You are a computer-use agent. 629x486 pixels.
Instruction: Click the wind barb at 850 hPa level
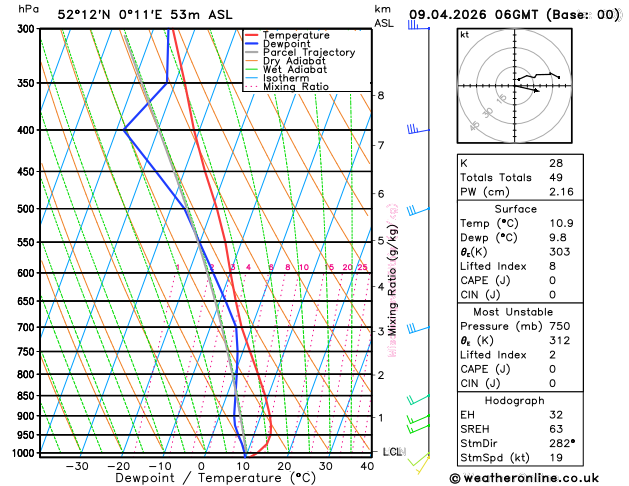(418, 399)
